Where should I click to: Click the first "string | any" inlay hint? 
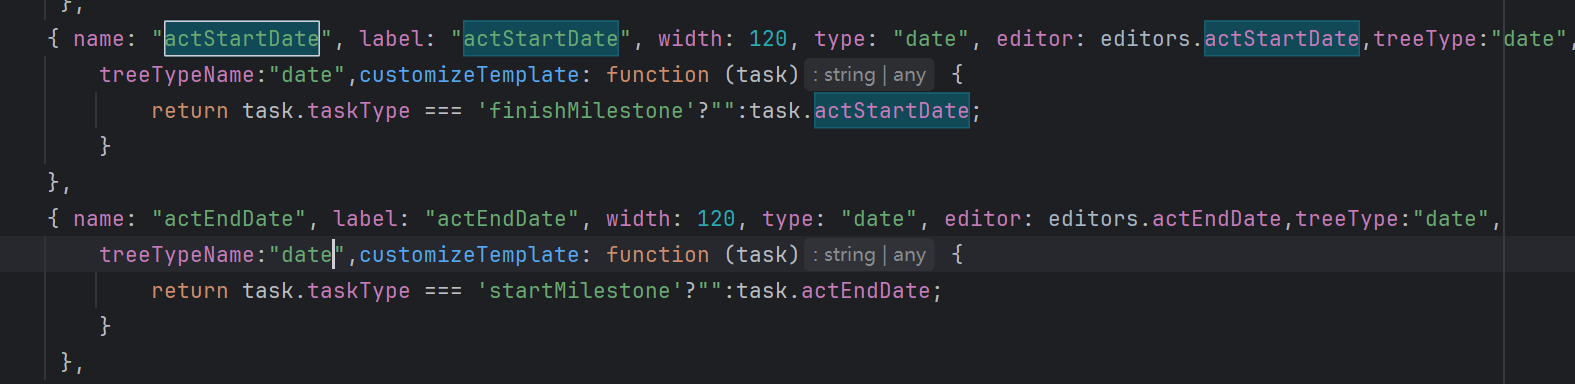tap(869, 75)
